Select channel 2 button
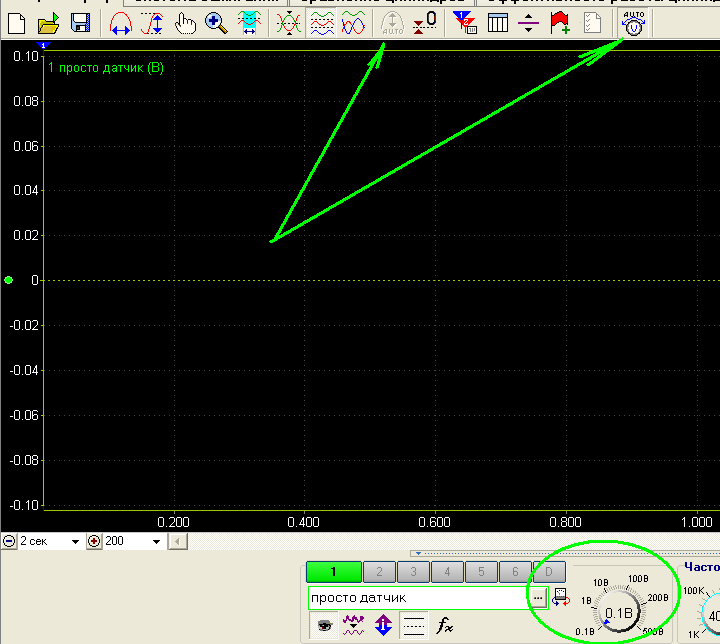Viewport: 720px width, 644px height. click(x=379, y=572)
